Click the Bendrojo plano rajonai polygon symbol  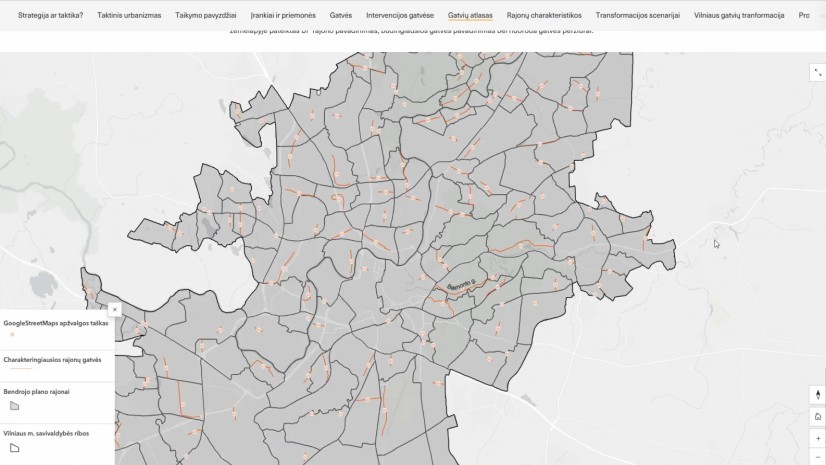click(x=14, y=406)
